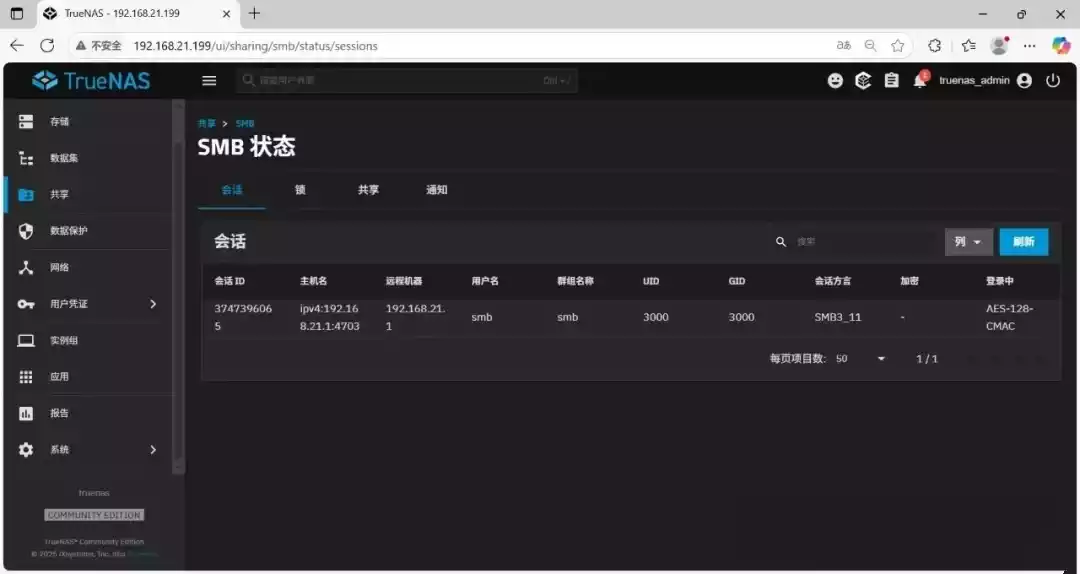Click the GID column header
This screenshot has height=574, width=1080.
[736, 281]
